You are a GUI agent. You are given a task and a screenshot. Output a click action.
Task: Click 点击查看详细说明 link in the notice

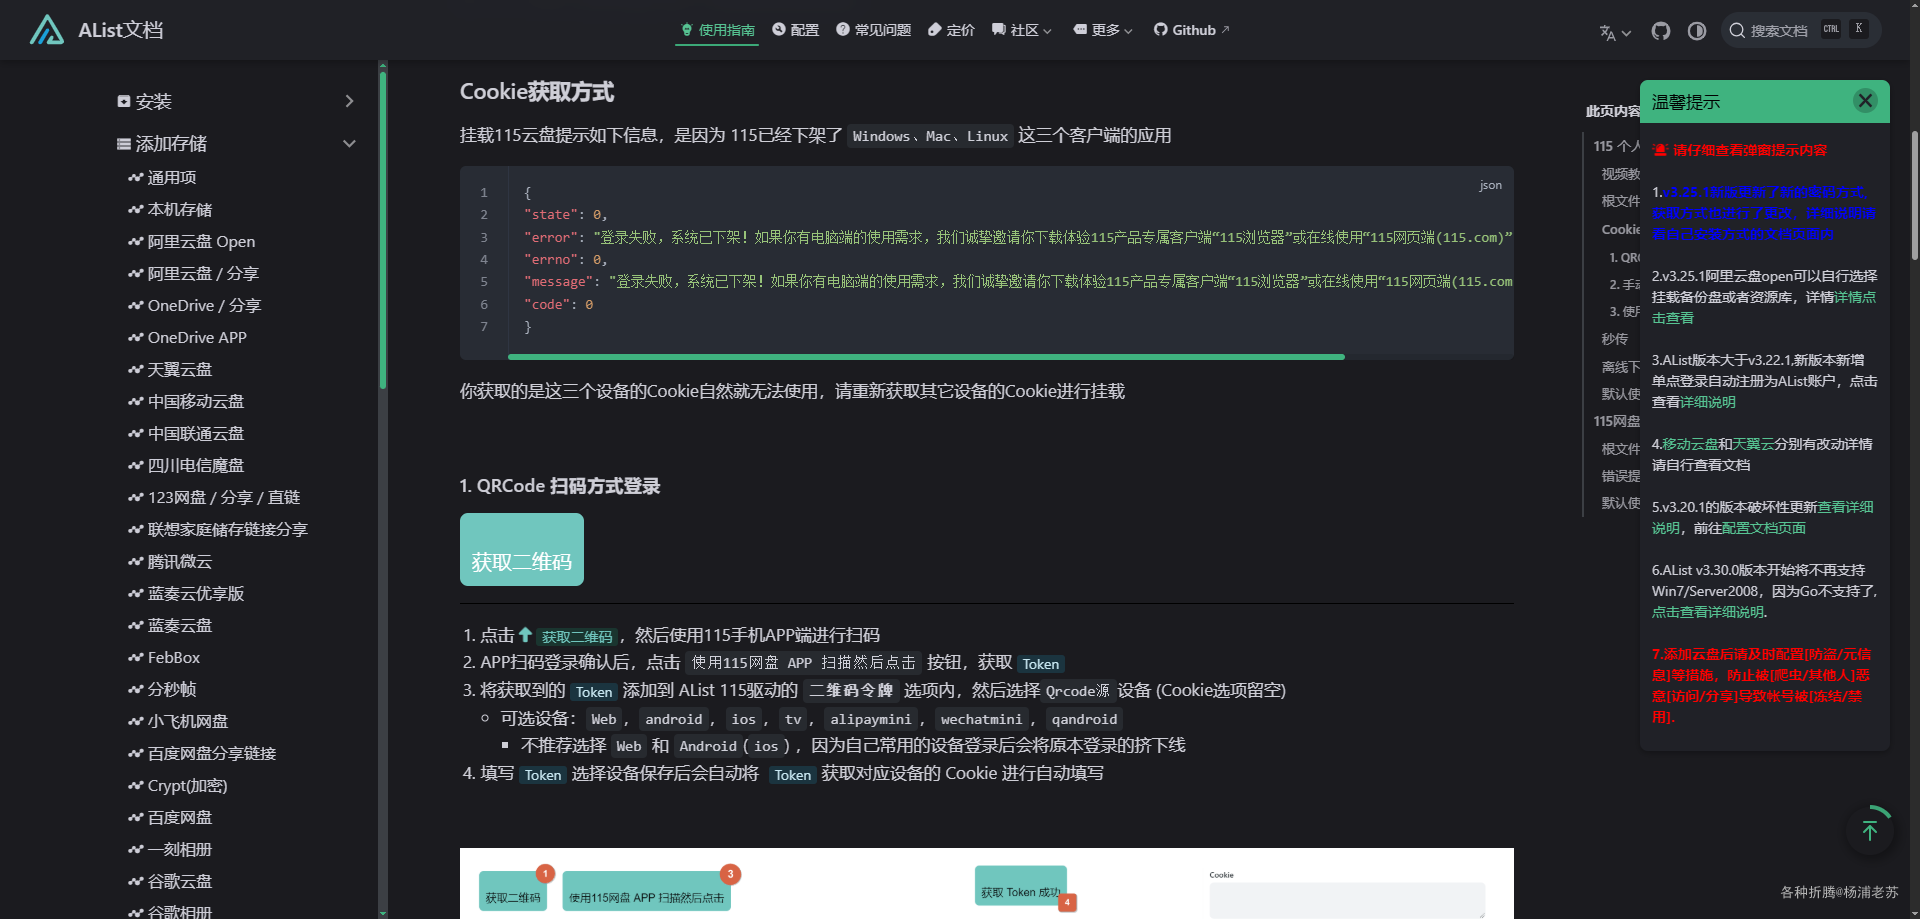(x=1708, y=612)
